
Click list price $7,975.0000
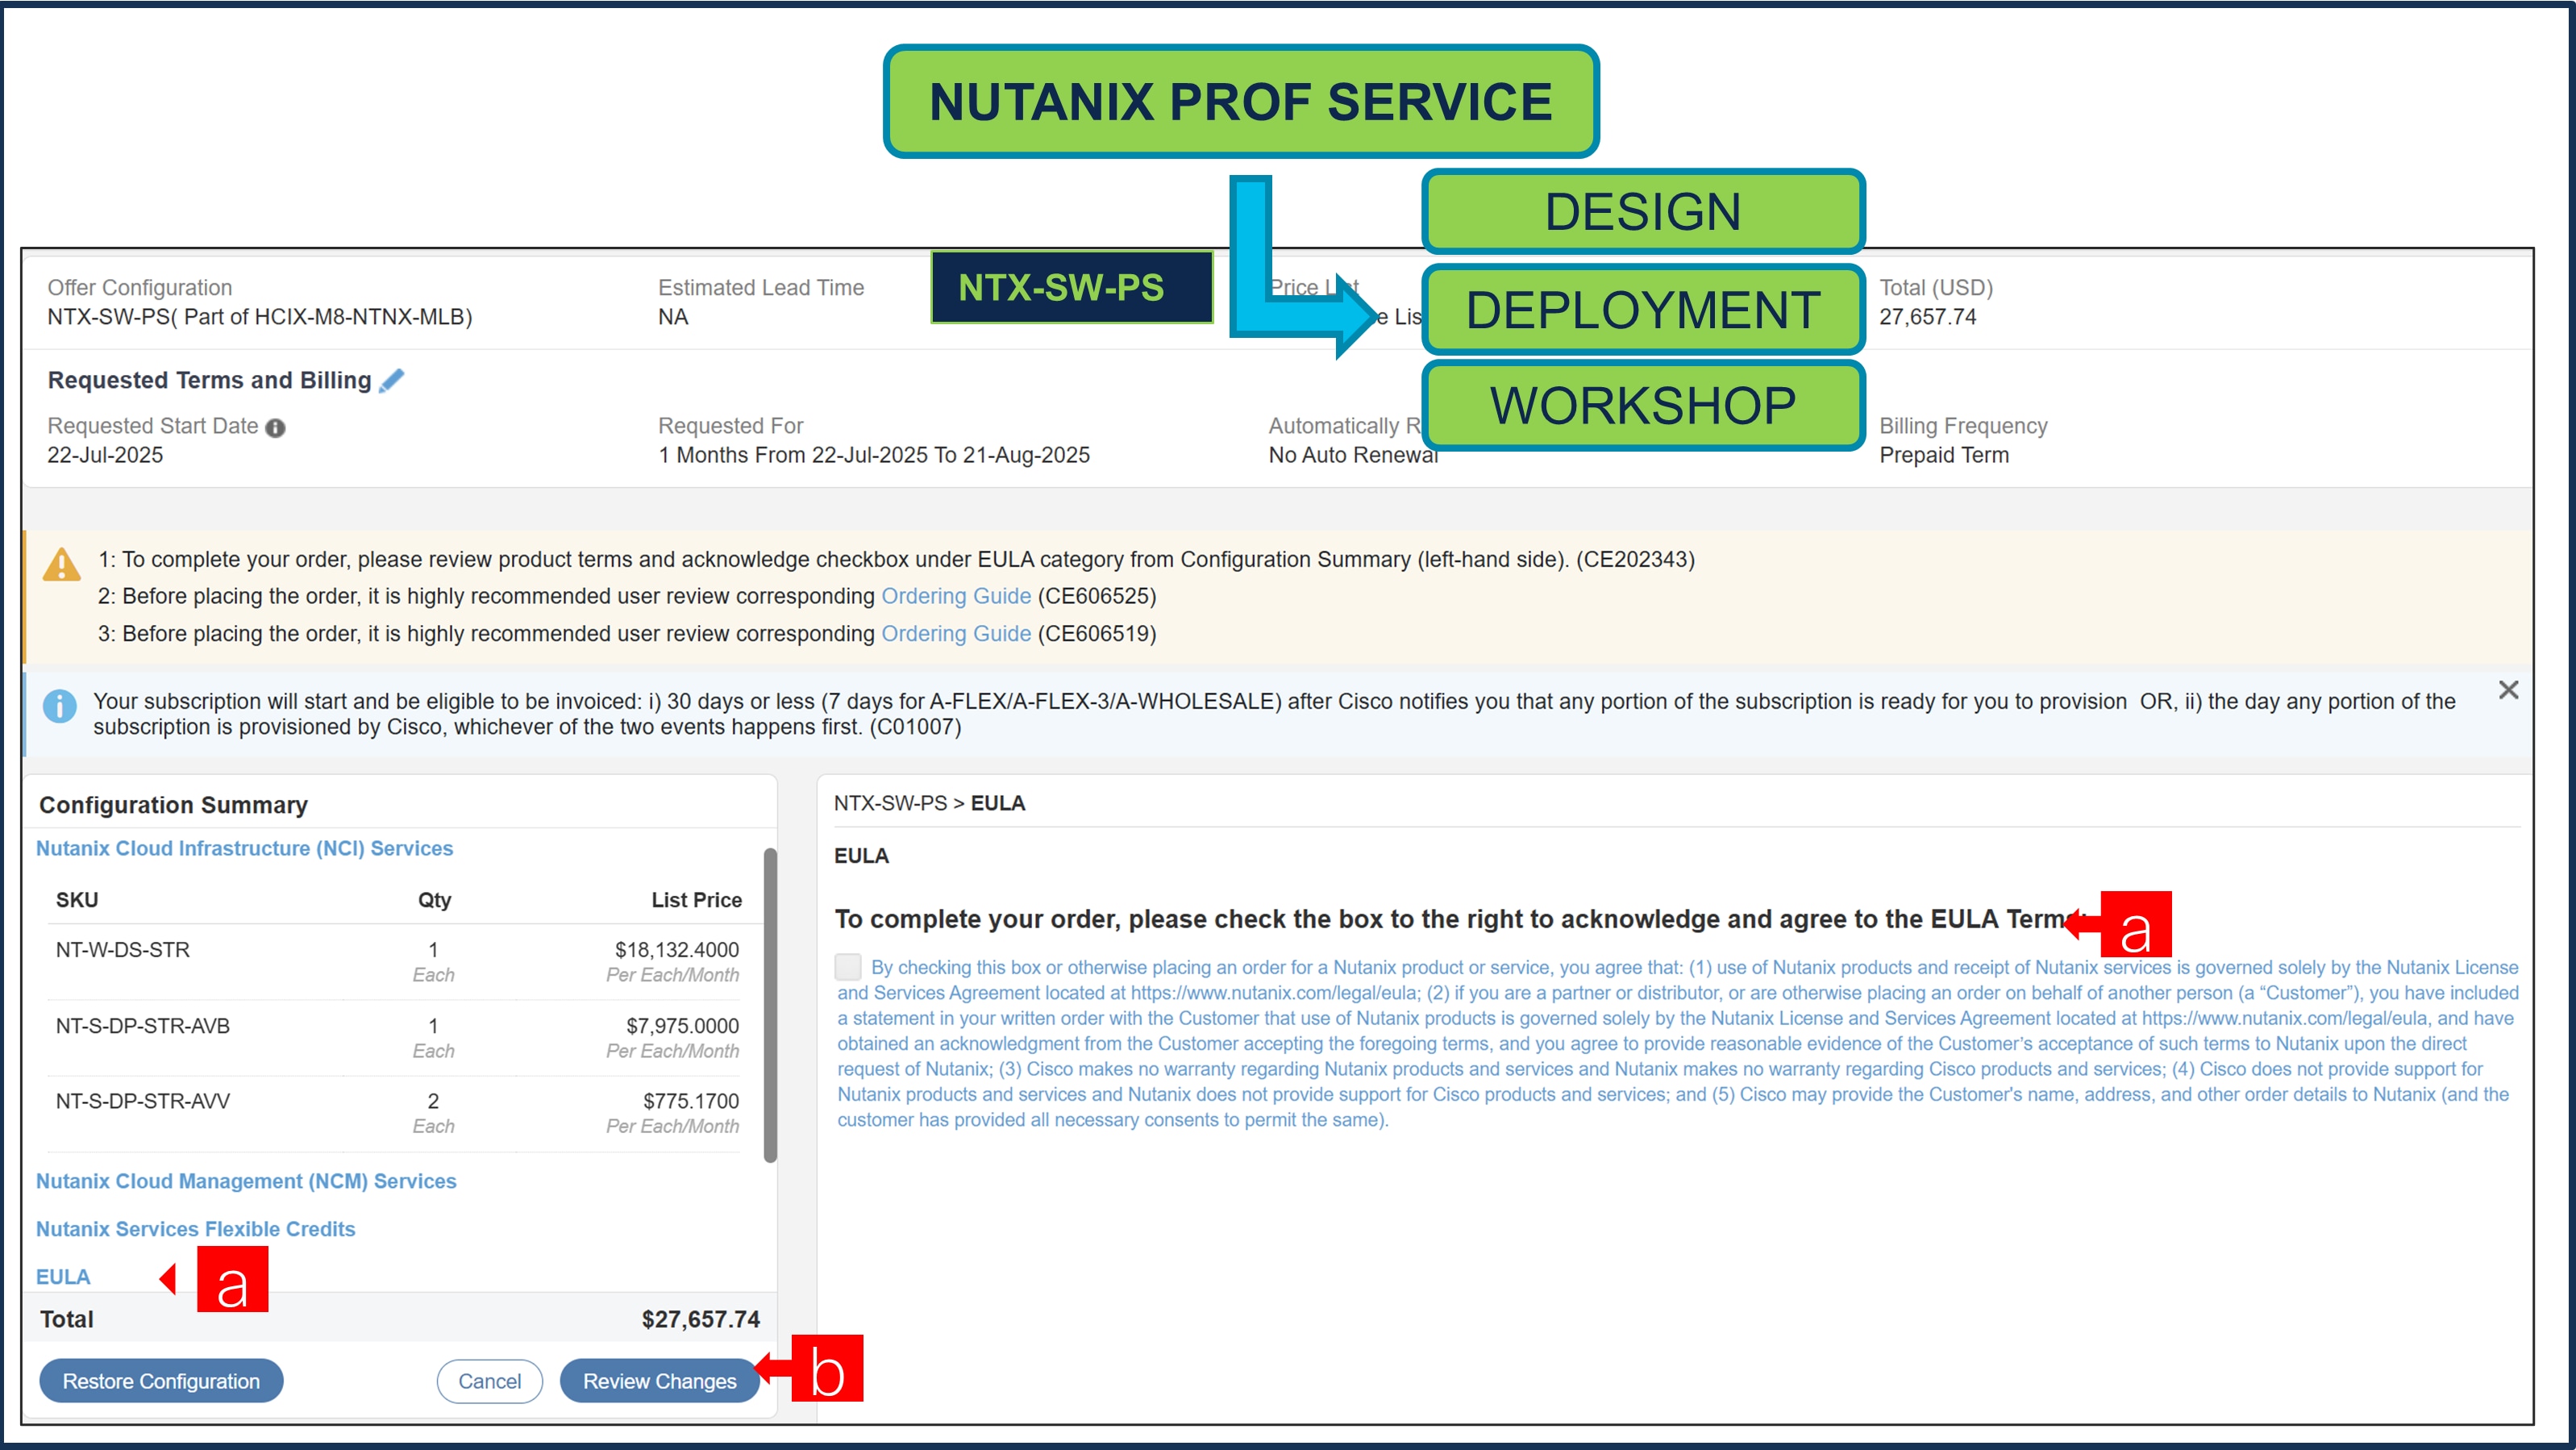(683, 1026)
